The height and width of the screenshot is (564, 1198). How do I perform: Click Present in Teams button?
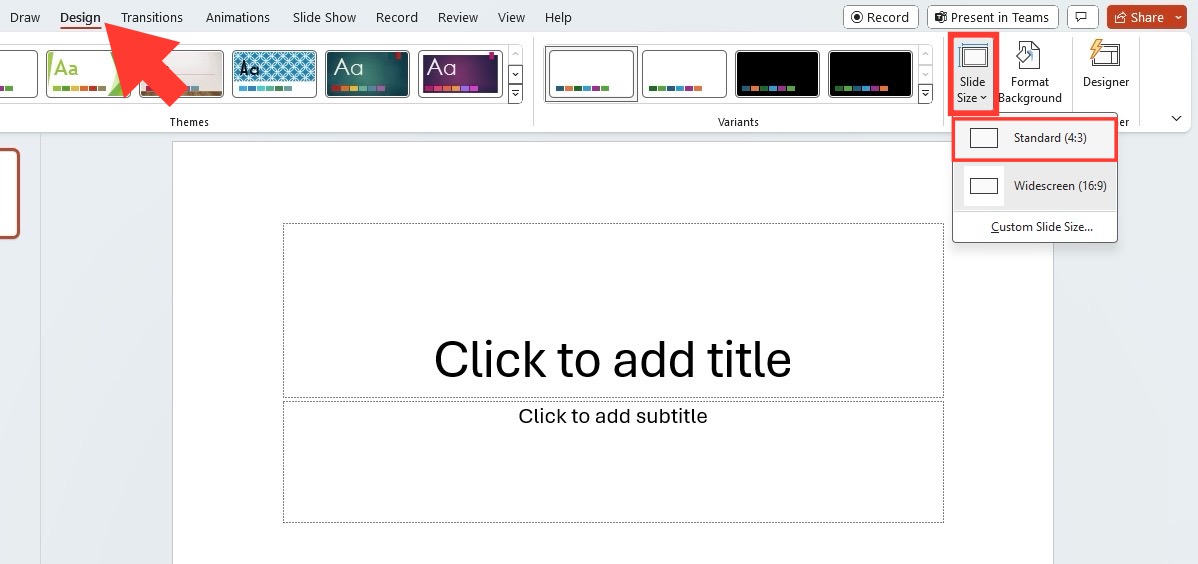coord(992,17)
